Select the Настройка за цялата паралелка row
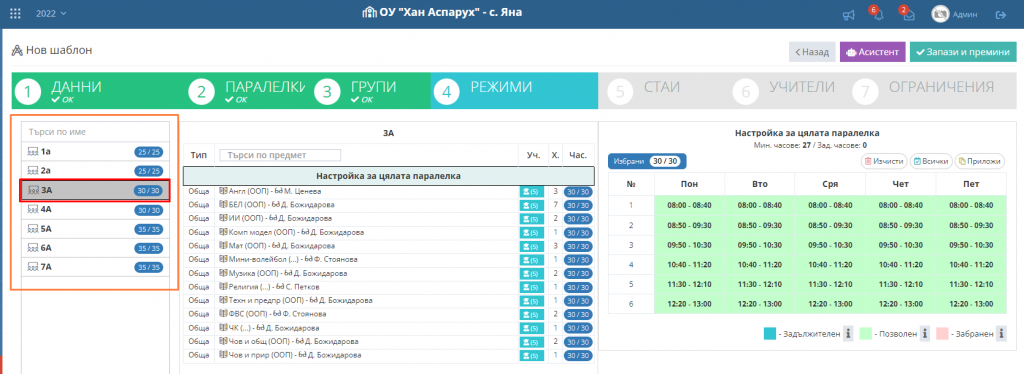1024x374 pixels. pos(389,176)
